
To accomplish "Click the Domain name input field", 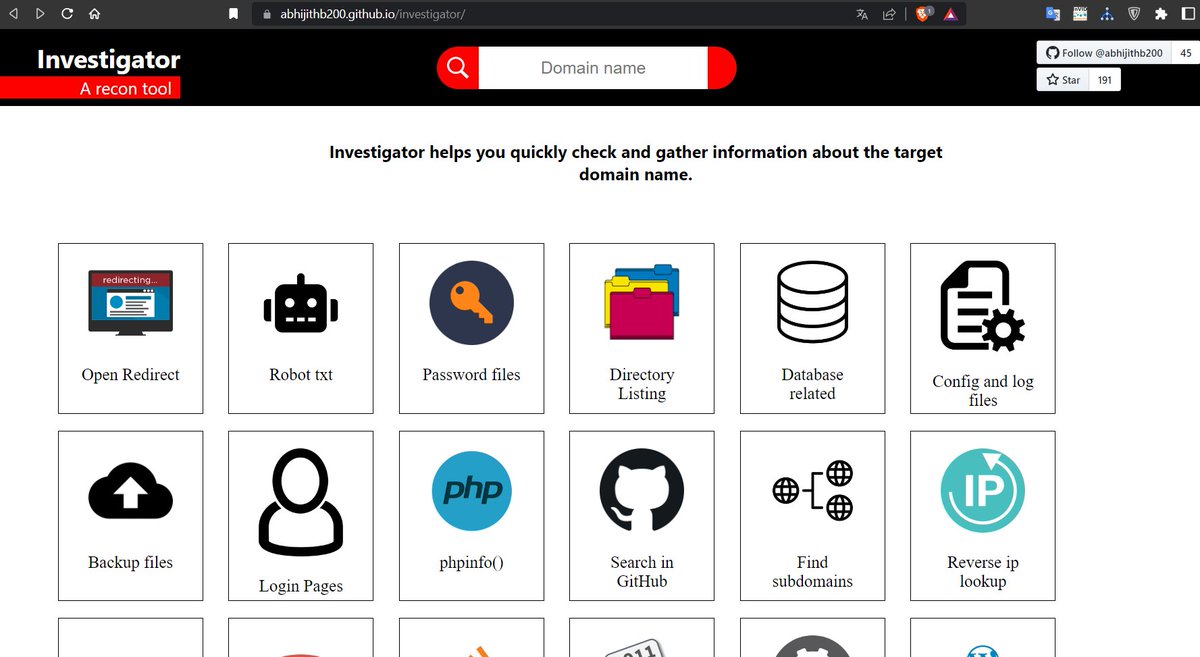I will click(x=593, y=68).
